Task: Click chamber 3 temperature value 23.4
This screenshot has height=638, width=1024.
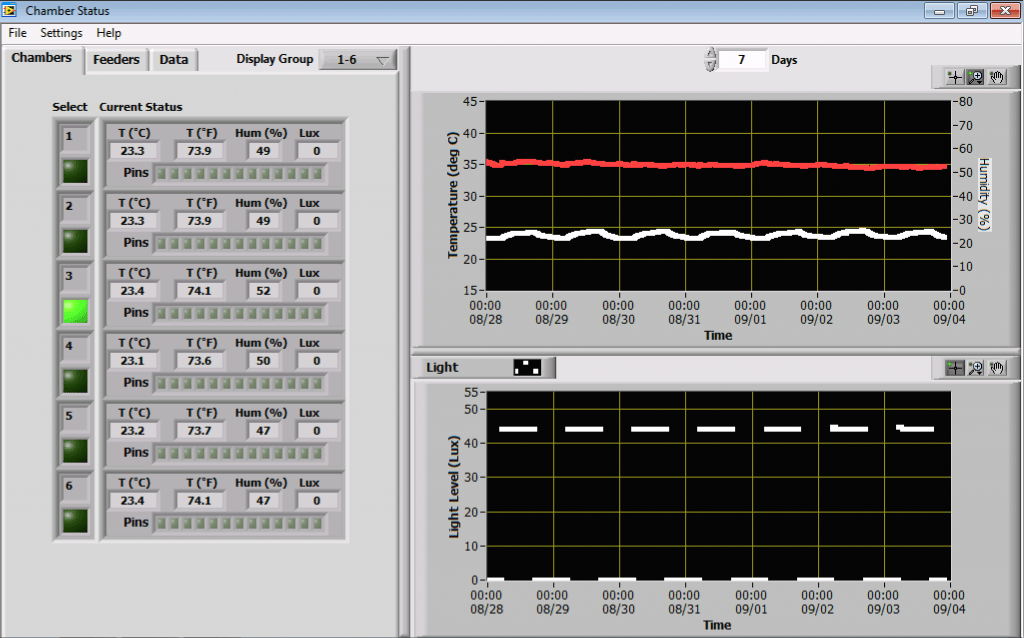Action: (x=133, y=291)
